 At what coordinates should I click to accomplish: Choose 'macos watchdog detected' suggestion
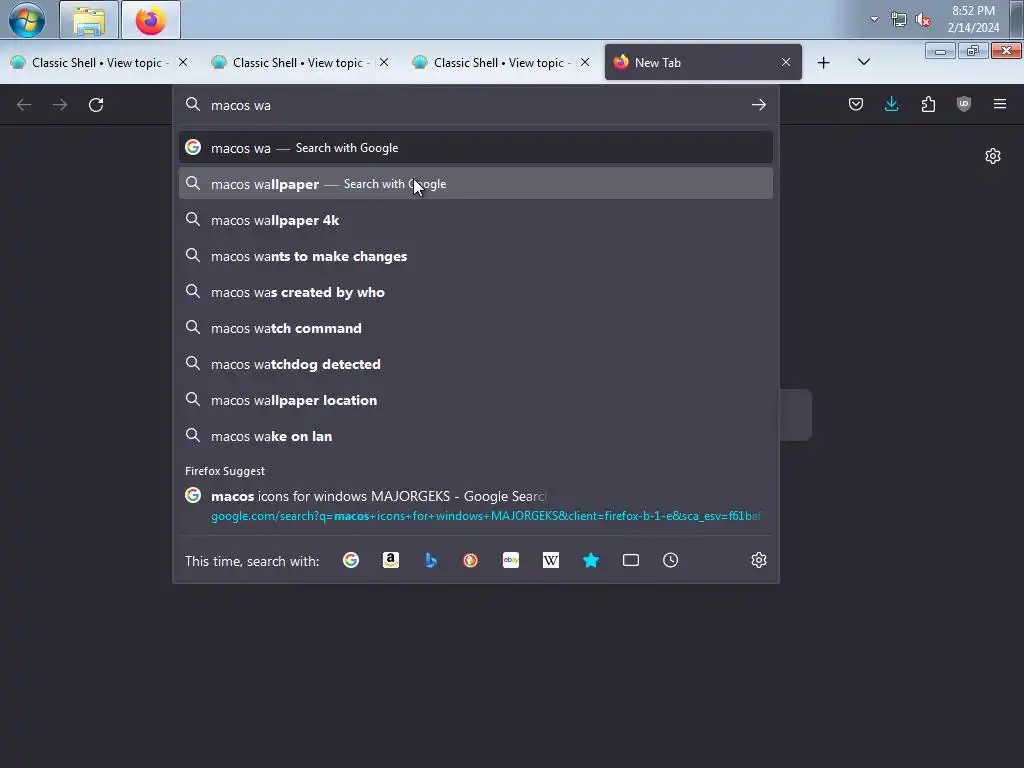tap(475, 364)
